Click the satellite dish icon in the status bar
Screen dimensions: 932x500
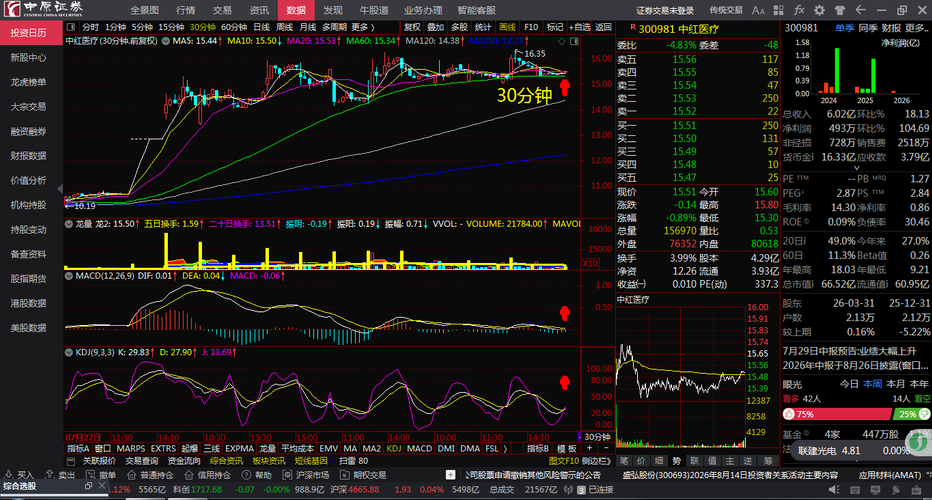click(896, 490)
